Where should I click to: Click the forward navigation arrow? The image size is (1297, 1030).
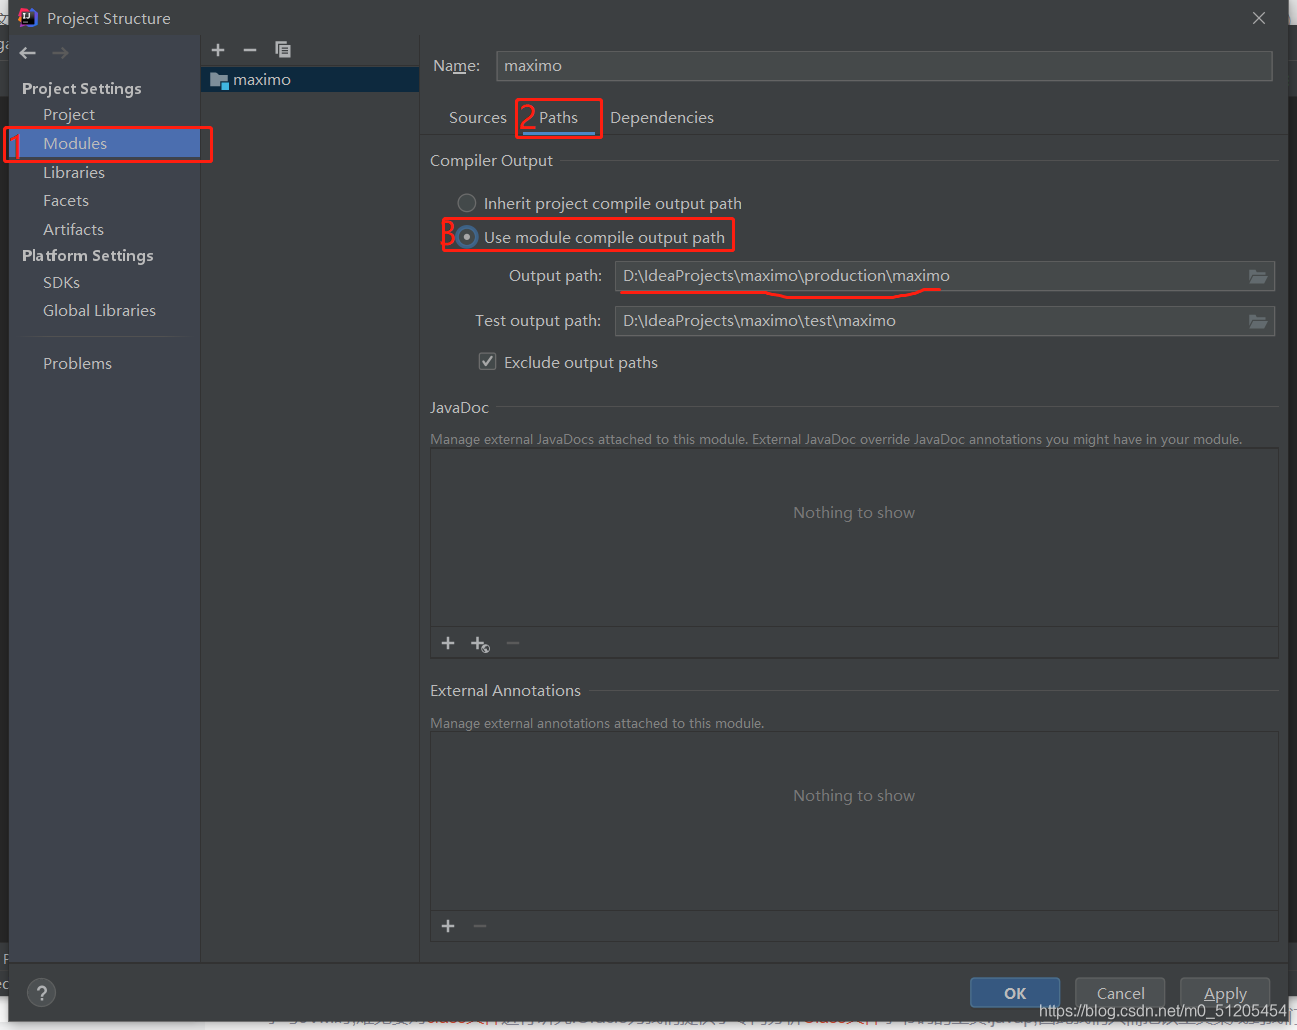pos(60,53)
